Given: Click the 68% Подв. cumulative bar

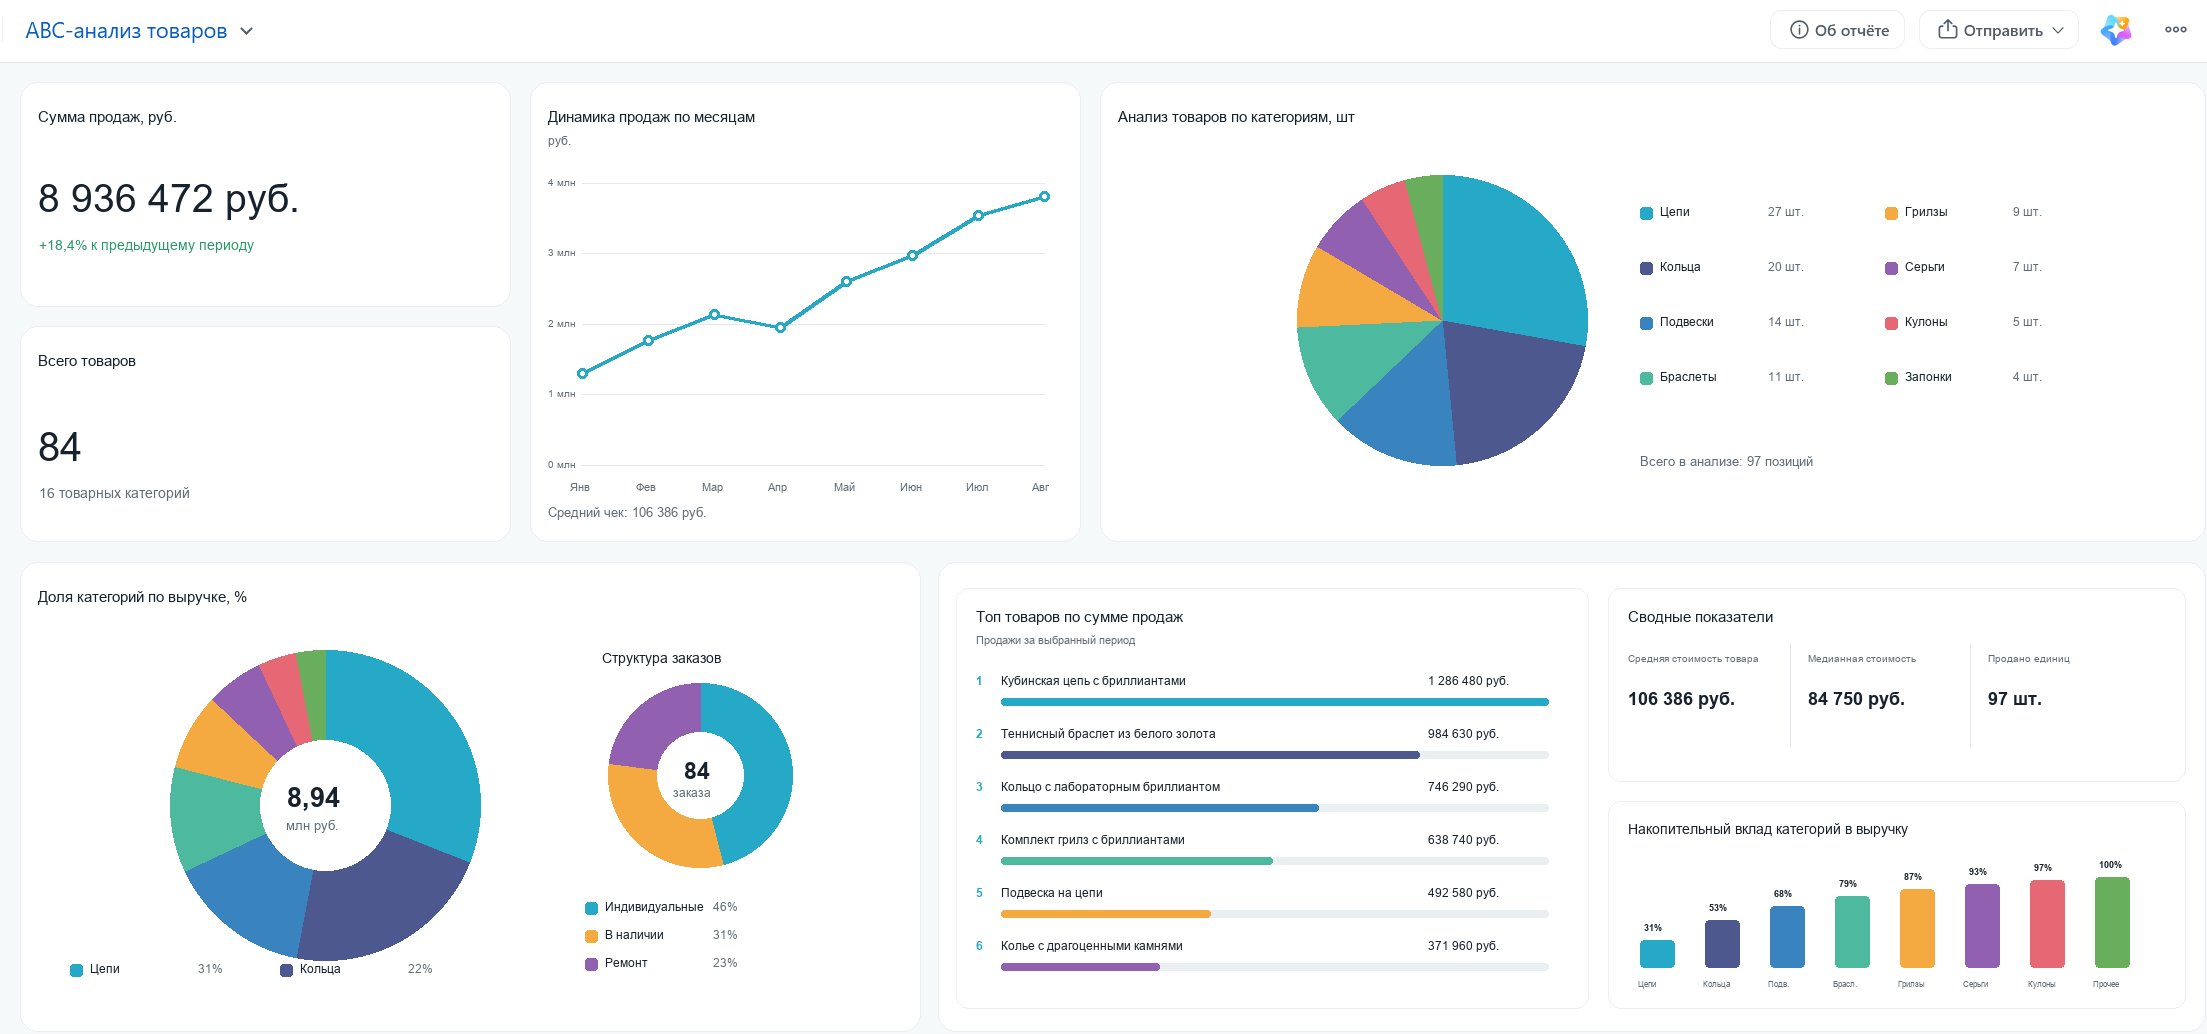Looking at the screenshot, I should pos(1787,937).
